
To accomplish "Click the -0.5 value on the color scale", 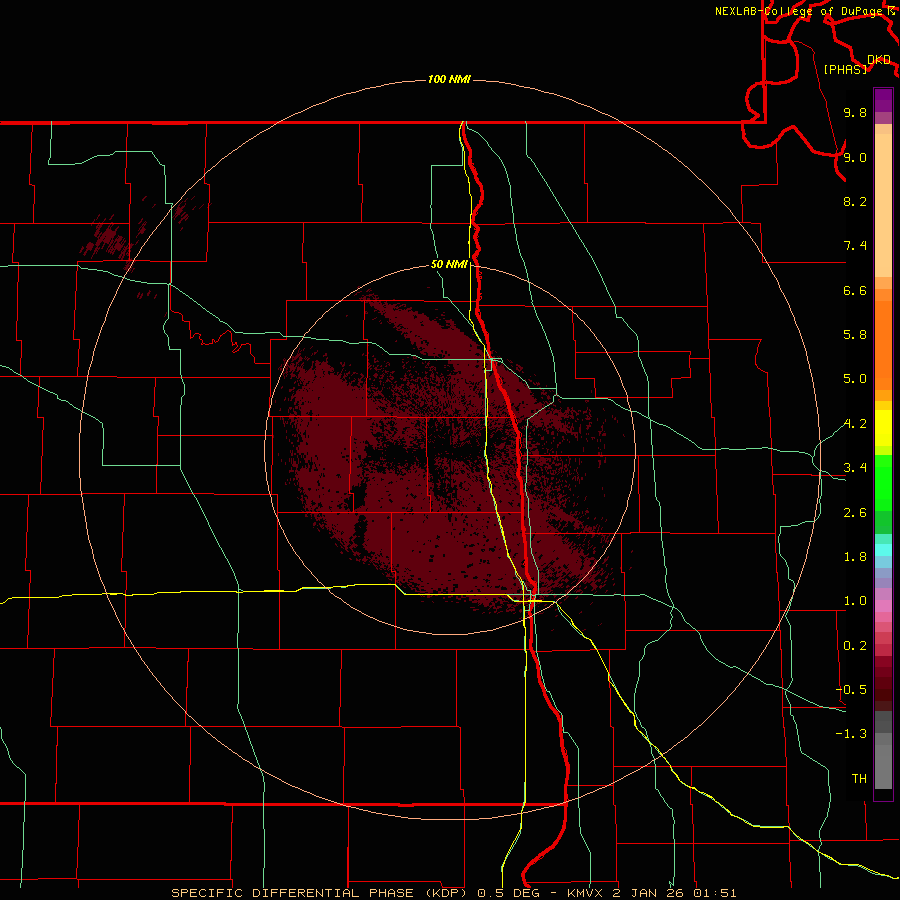I will tap(851, 689).
